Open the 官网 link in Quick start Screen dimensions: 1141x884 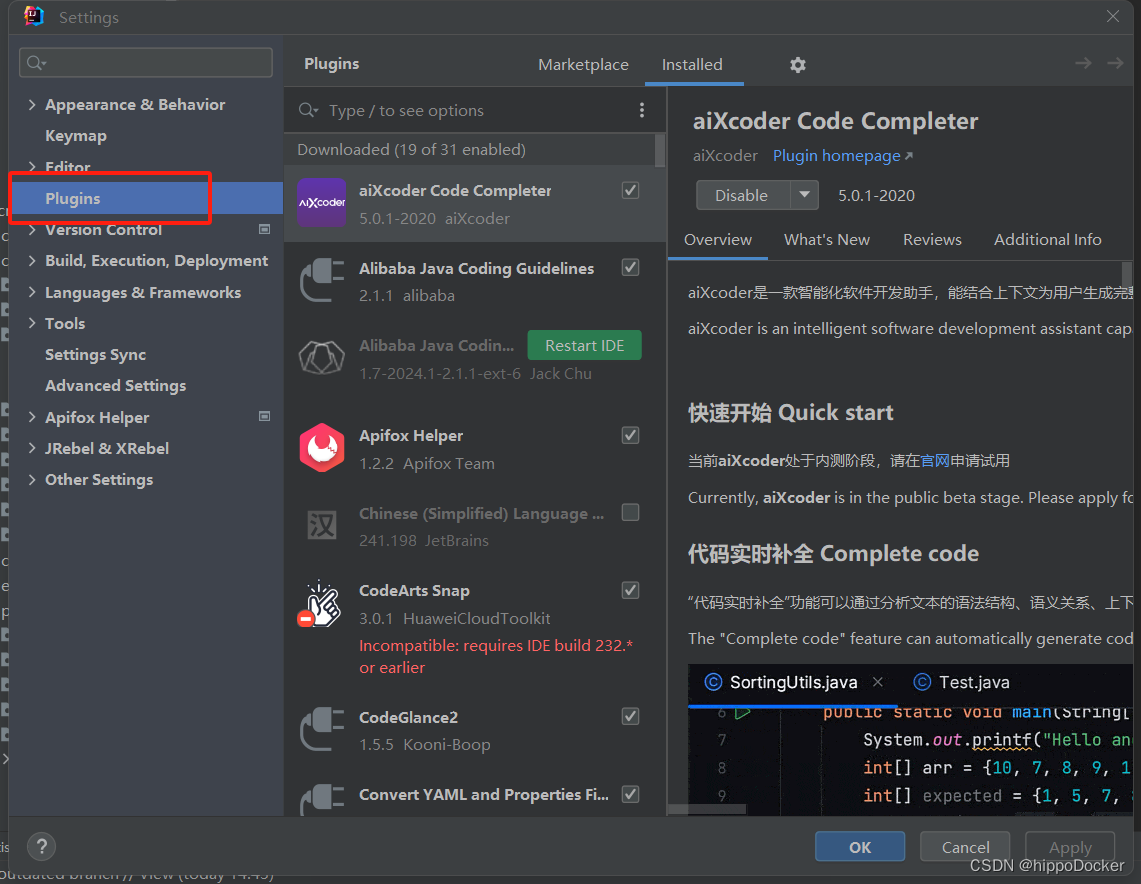coord(935,460)
